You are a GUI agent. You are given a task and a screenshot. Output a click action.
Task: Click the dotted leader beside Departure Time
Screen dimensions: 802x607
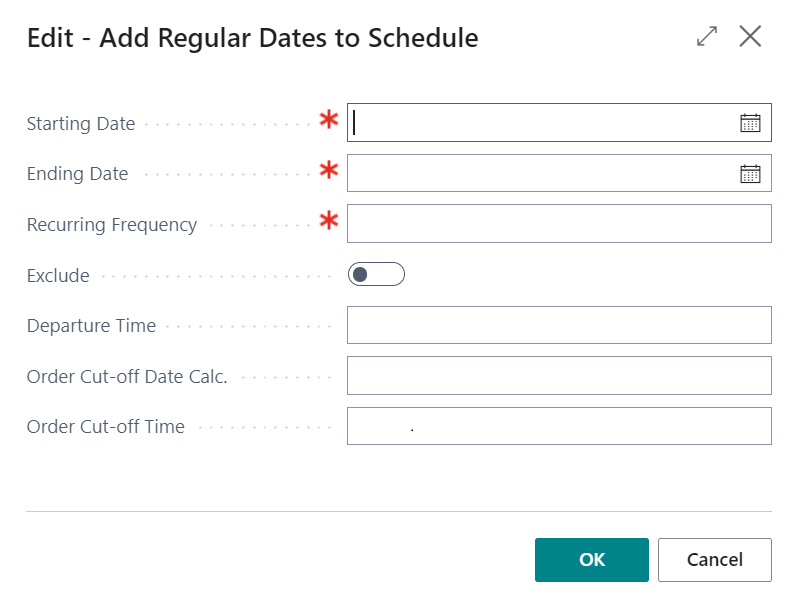(250, 326)
